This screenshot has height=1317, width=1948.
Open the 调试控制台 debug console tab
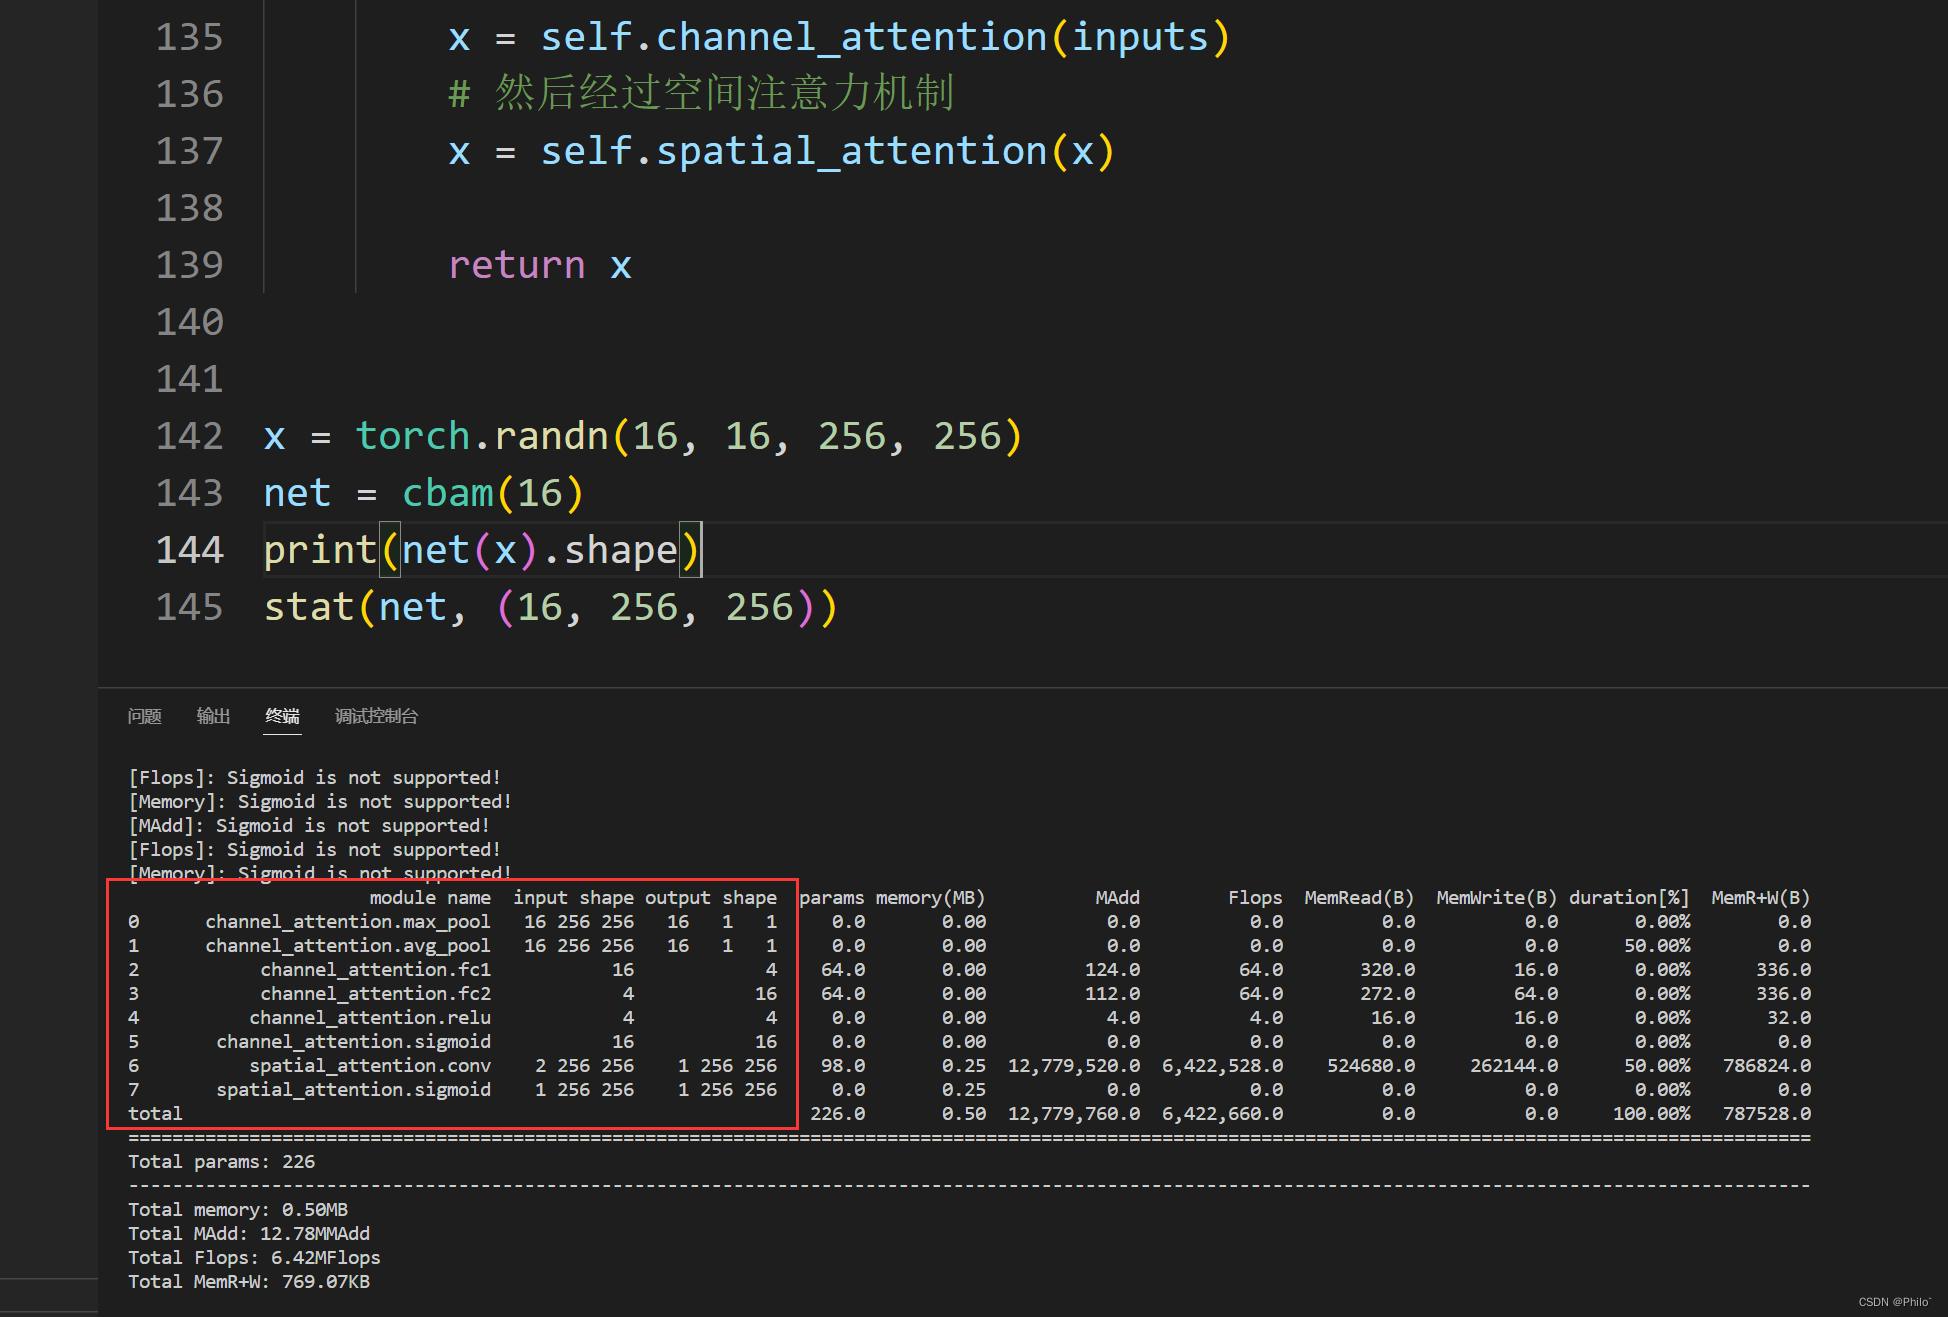pos(376,716)
